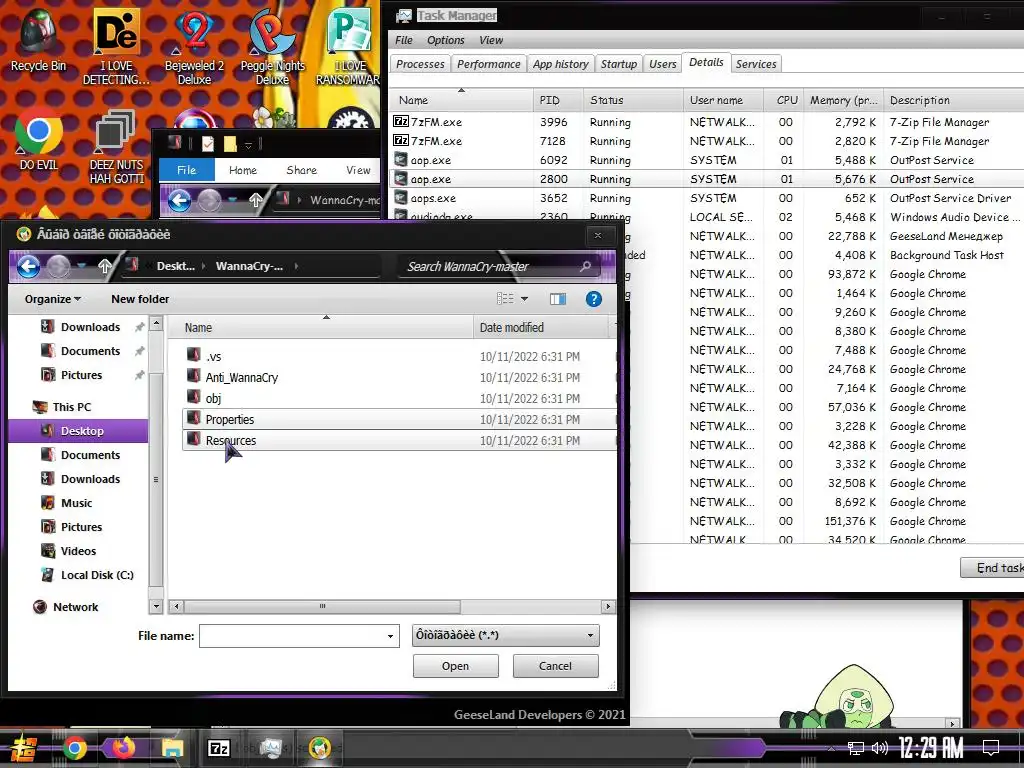
Task: Go up in the Explorer window behind
Action: coord(255,200)
